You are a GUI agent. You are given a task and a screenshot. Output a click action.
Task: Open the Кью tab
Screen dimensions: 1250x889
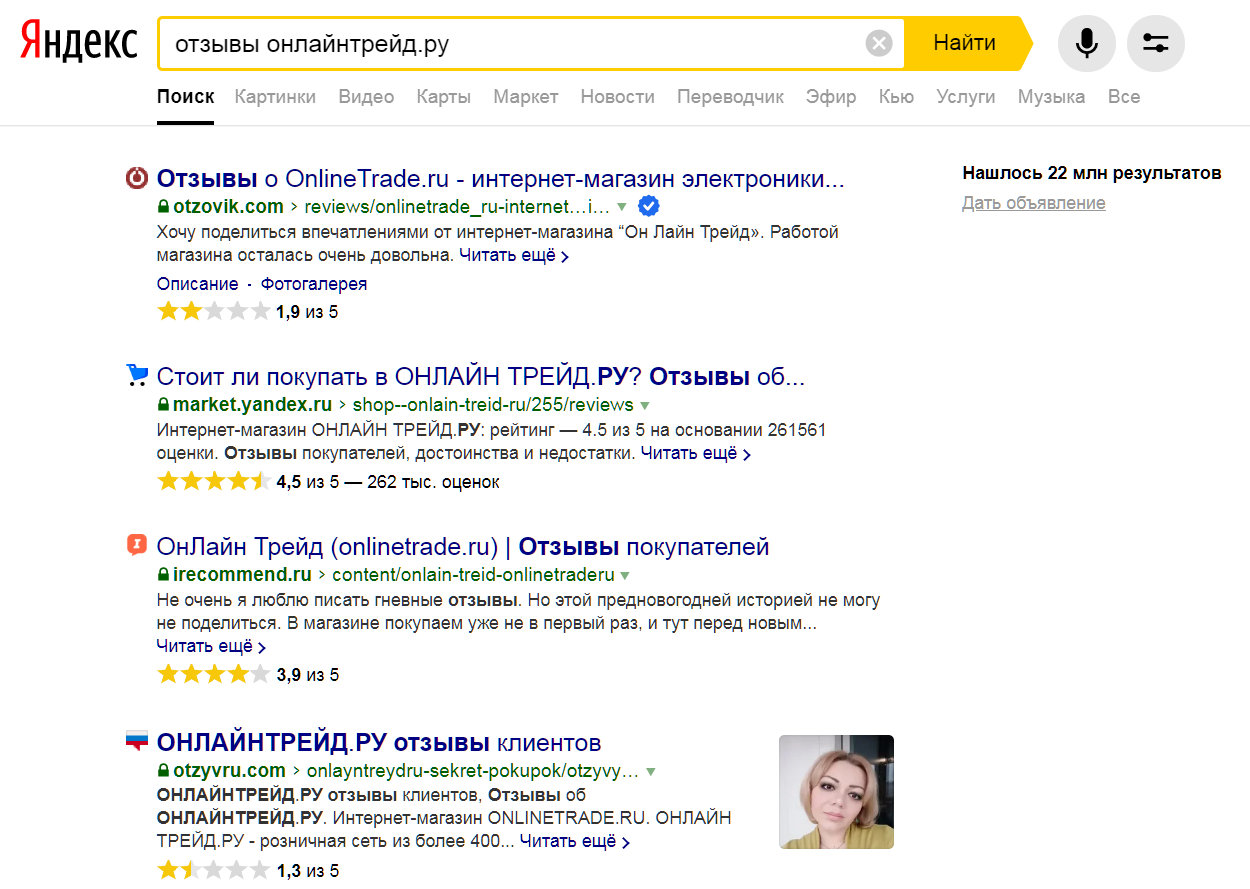[896, 97]
